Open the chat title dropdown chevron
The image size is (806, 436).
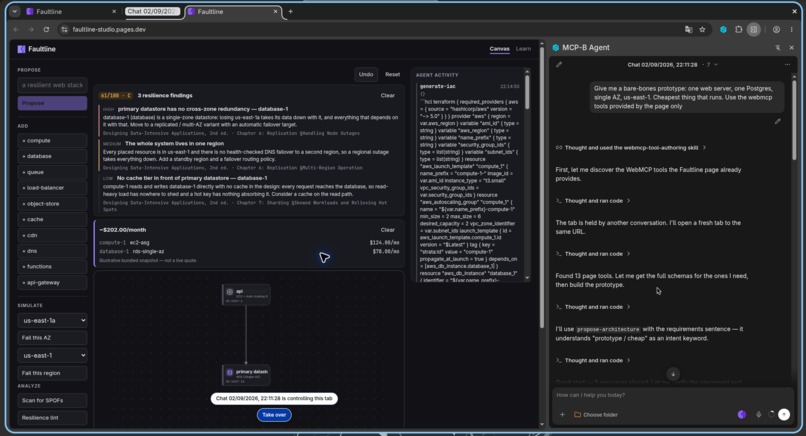pos(716,65)
